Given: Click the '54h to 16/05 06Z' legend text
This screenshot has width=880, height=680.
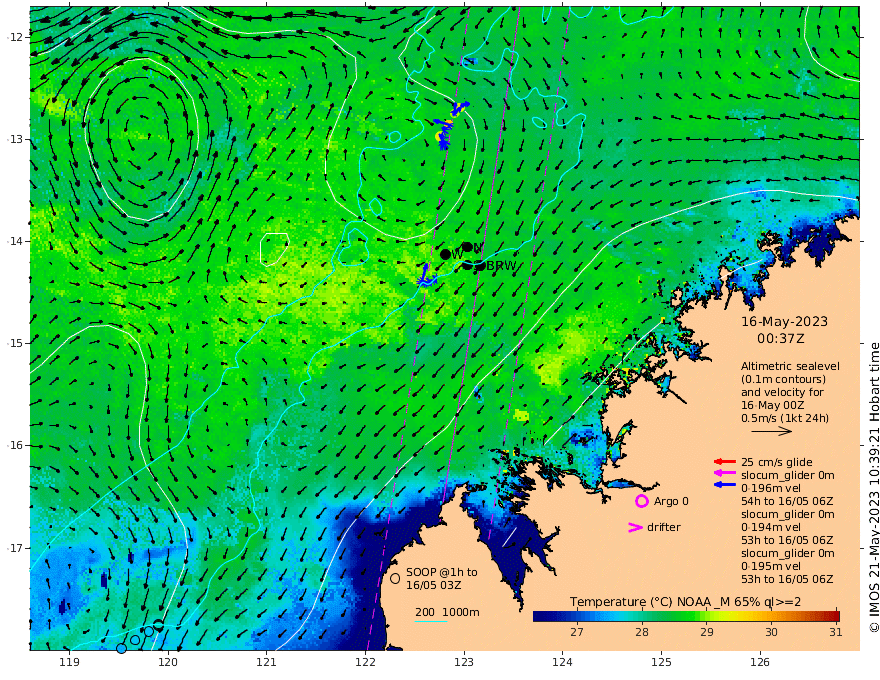Looking at the screenshot, I should [x=787, y=501].
